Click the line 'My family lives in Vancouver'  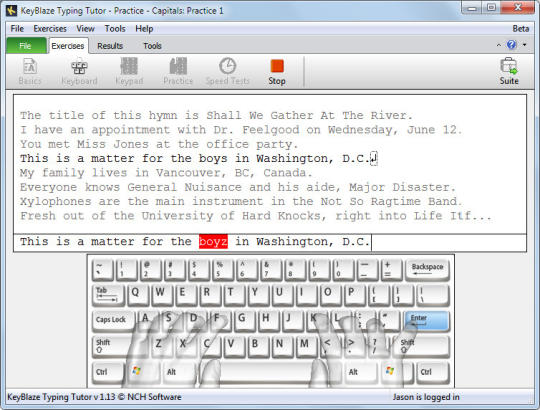(x=166, y=173)
